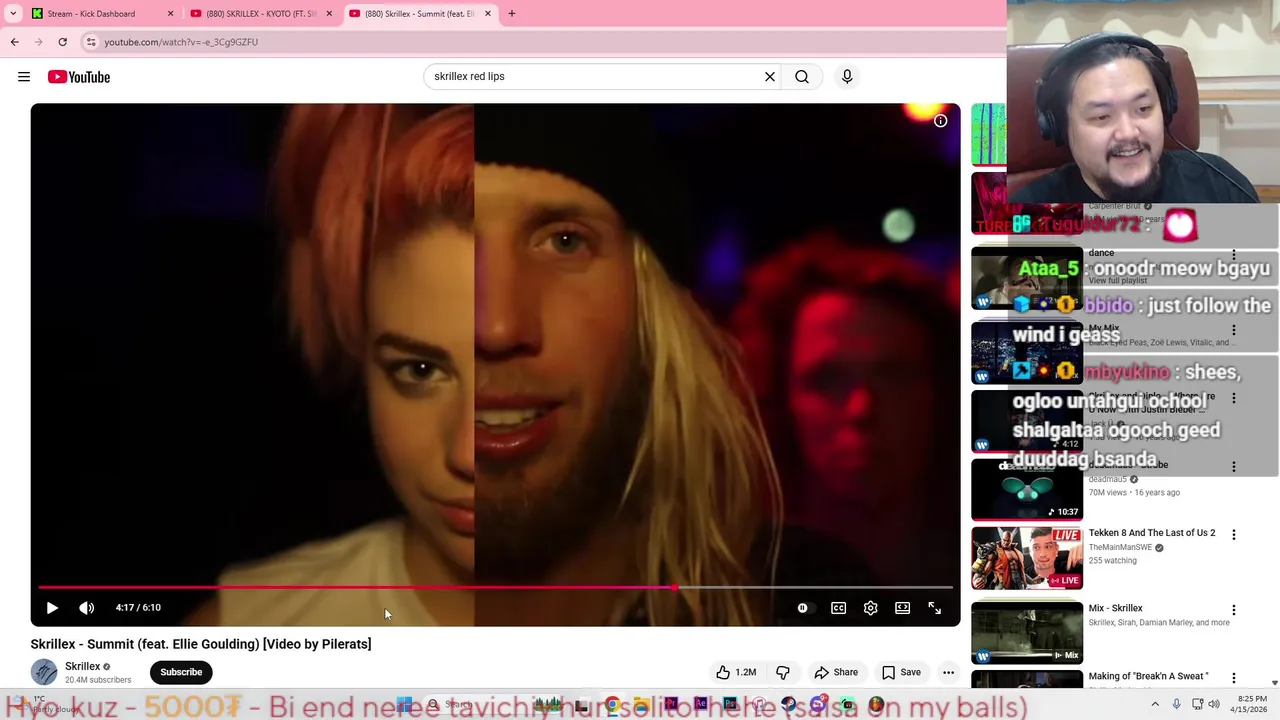
Task: Open the deadmau5 10:37 video thumbnail
Action: coord(1026,489)
